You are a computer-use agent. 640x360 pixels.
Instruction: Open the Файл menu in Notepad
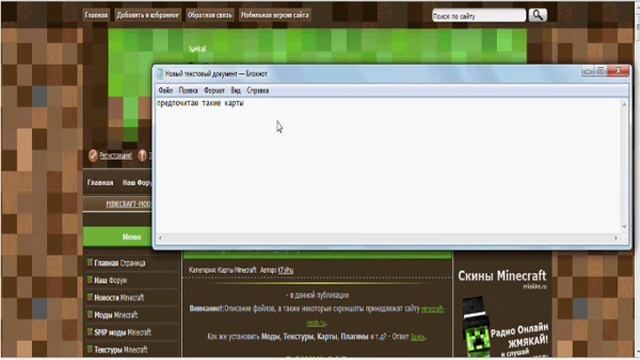click(165, 90)
